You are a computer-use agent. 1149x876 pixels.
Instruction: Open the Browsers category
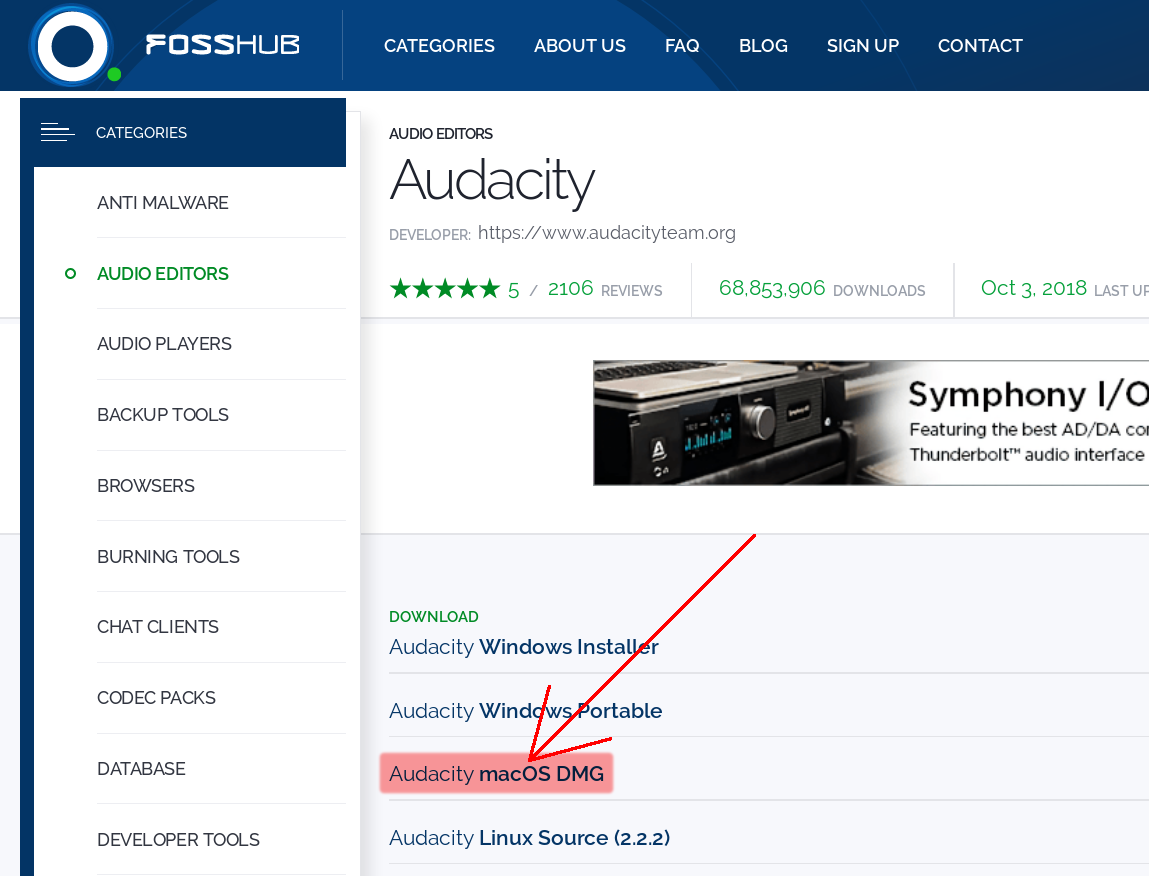pos(146,485)
